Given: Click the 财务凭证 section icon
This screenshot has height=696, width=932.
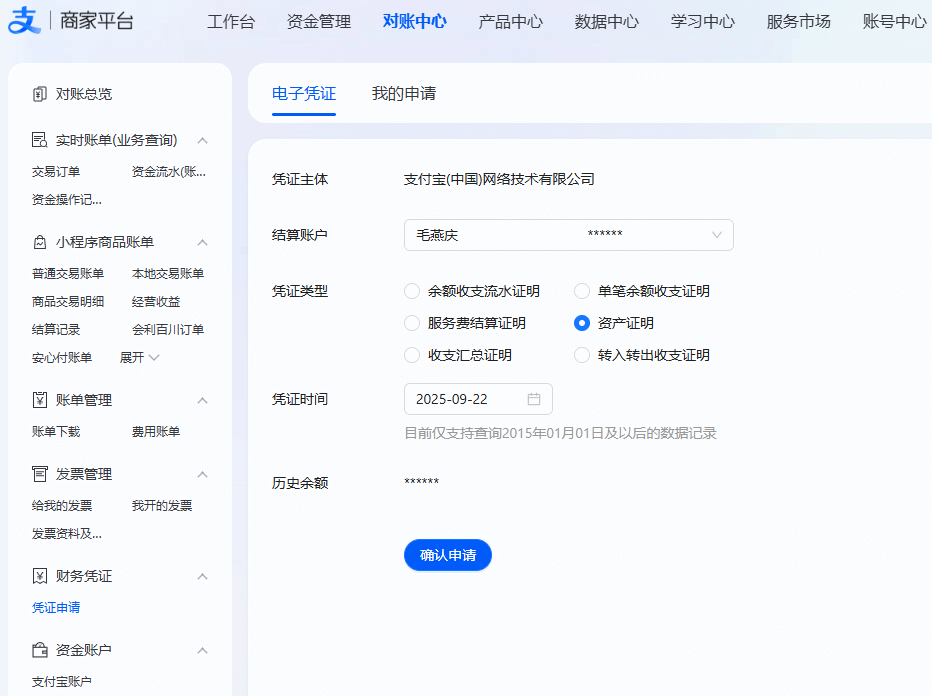Looking at the screenshot, I should [x=41, y=576].
